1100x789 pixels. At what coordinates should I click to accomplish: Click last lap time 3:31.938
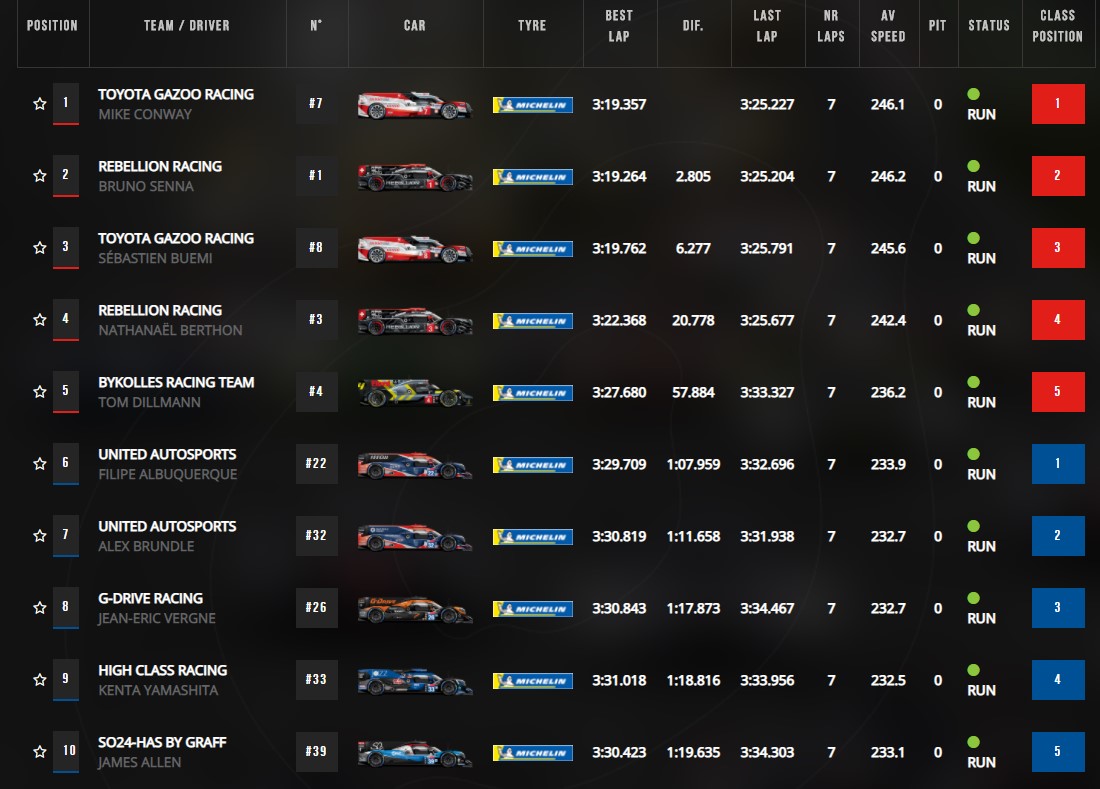click(767, 537)
